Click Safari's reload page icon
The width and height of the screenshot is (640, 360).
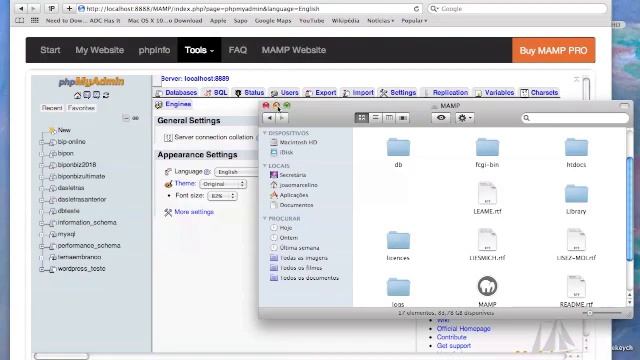click(x=416, y=9)
